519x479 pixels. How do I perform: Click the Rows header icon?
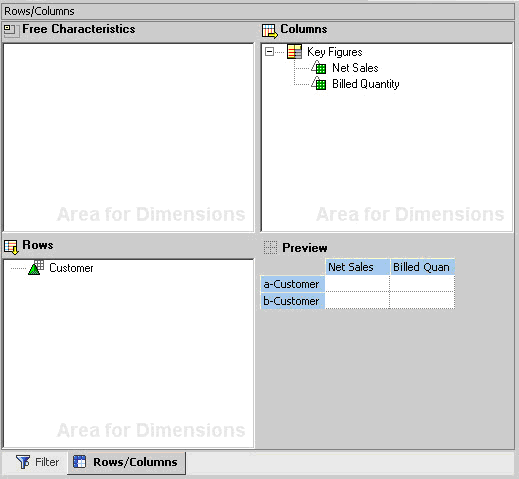pyautogui.click(x=11, y=247)
